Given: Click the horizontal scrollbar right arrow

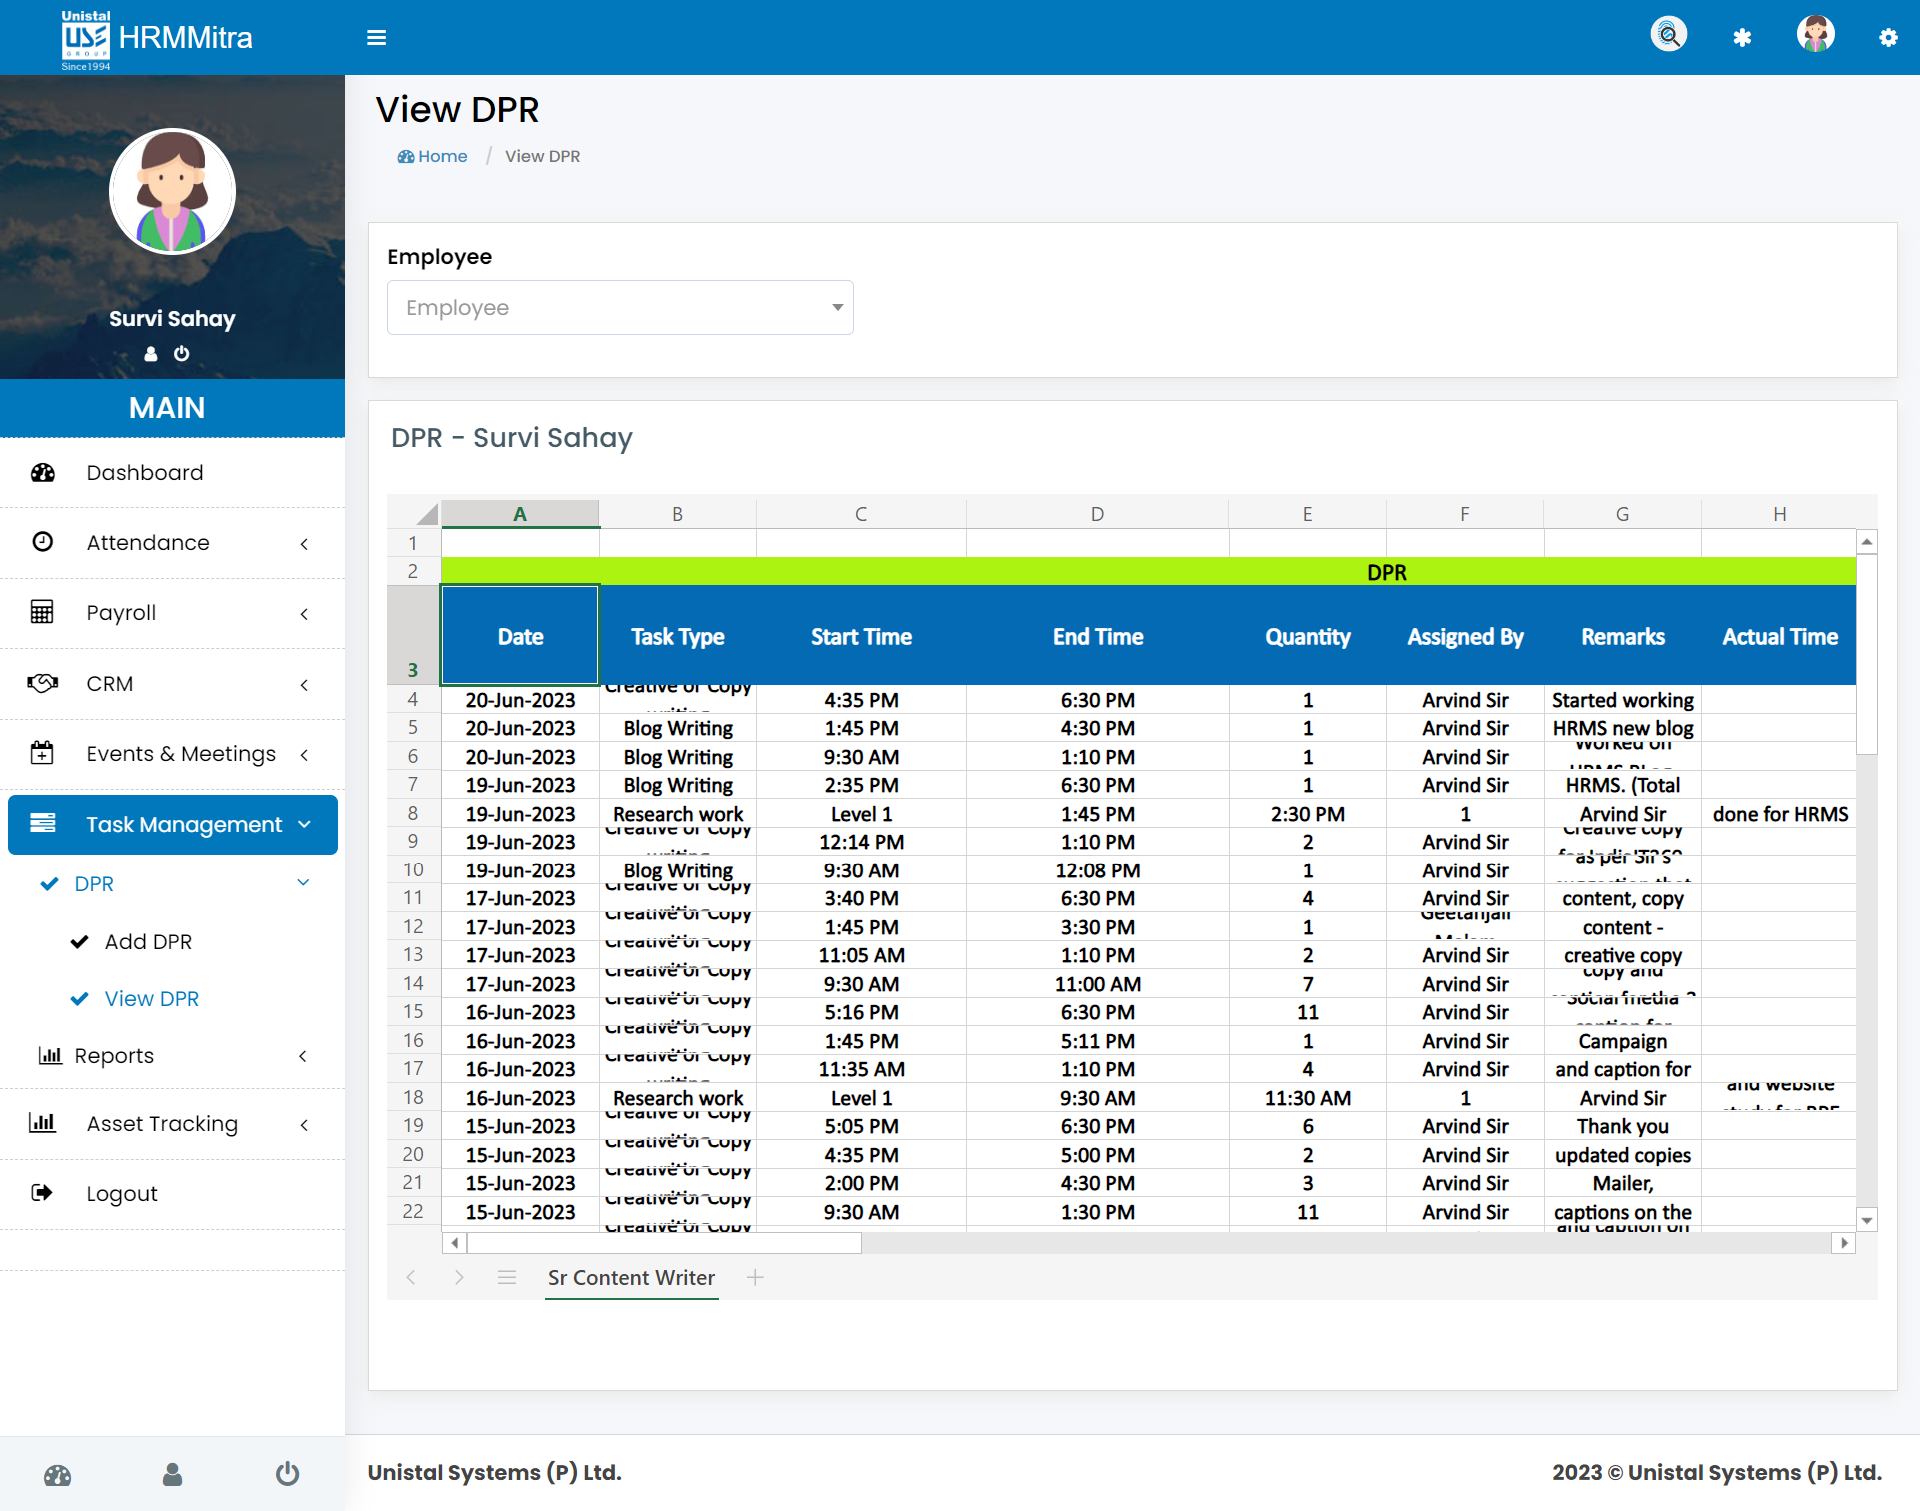Looking at the screenshot, I should 1844,1243.
